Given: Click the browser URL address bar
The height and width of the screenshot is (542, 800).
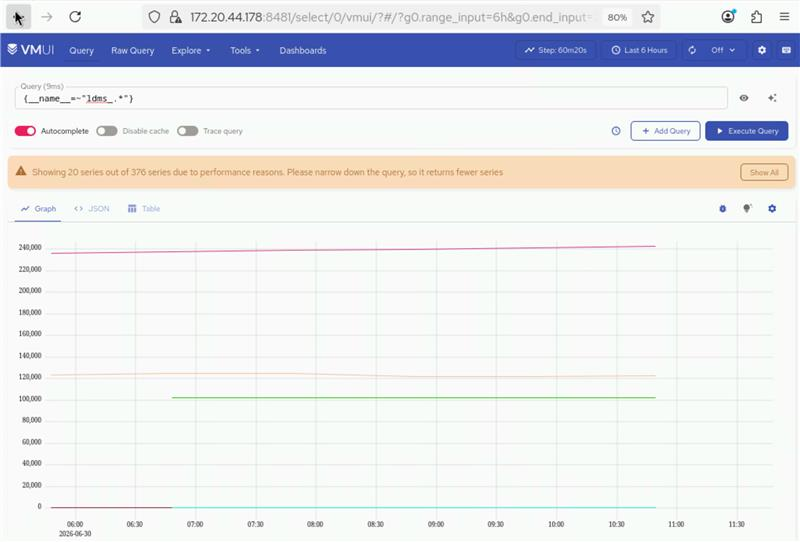Looking at the screenshot, I should [x=390, y=17].
